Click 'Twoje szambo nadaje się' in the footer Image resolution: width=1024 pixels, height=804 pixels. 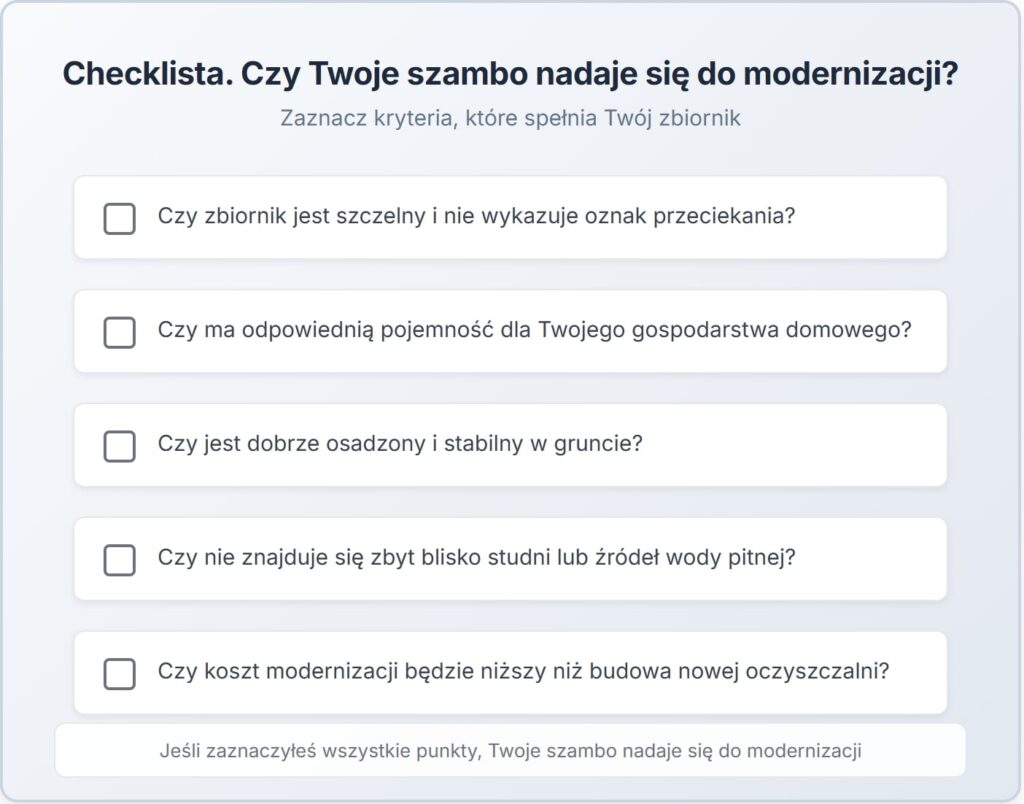coord(600,750)
